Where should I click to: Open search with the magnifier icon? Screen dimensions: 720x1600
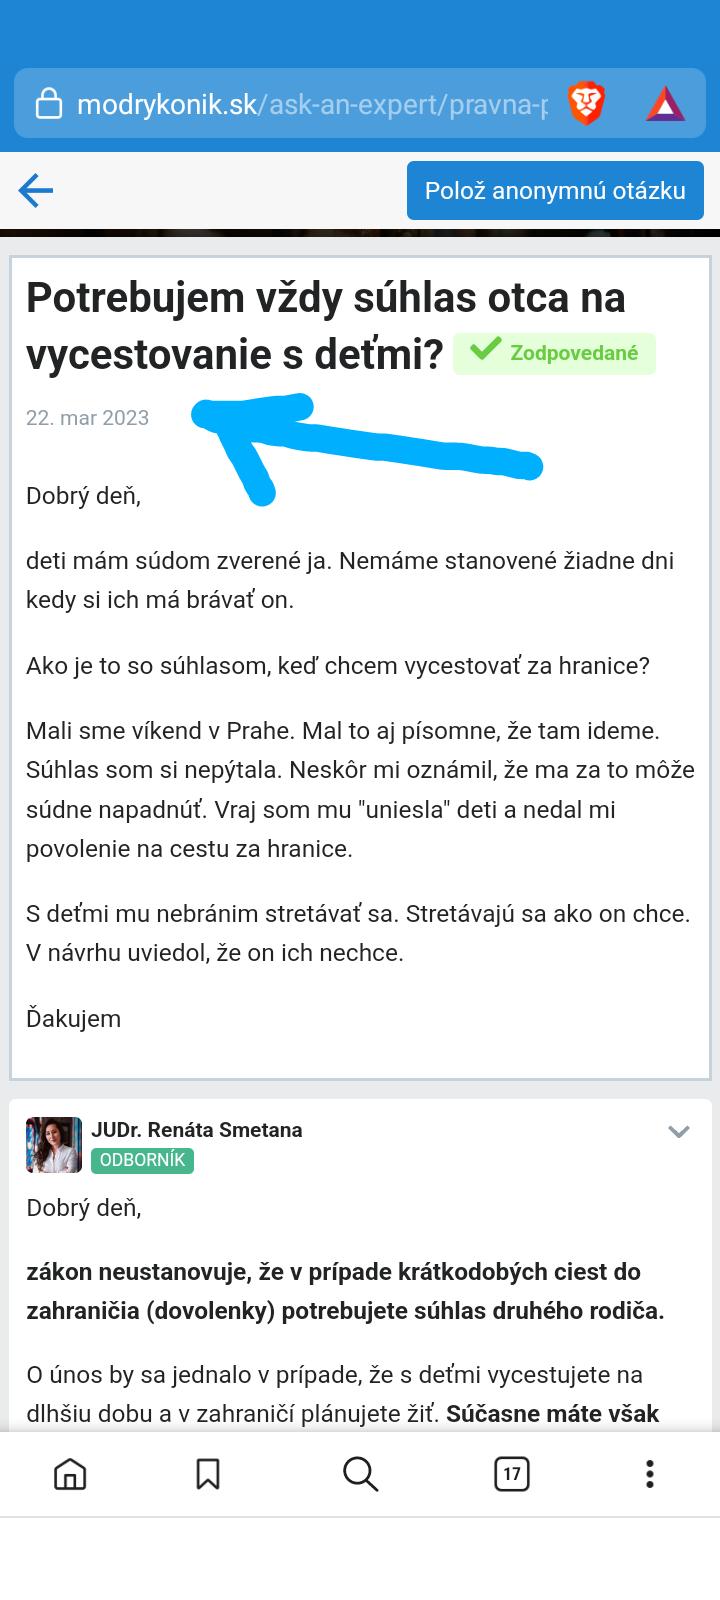[359, 1473]
